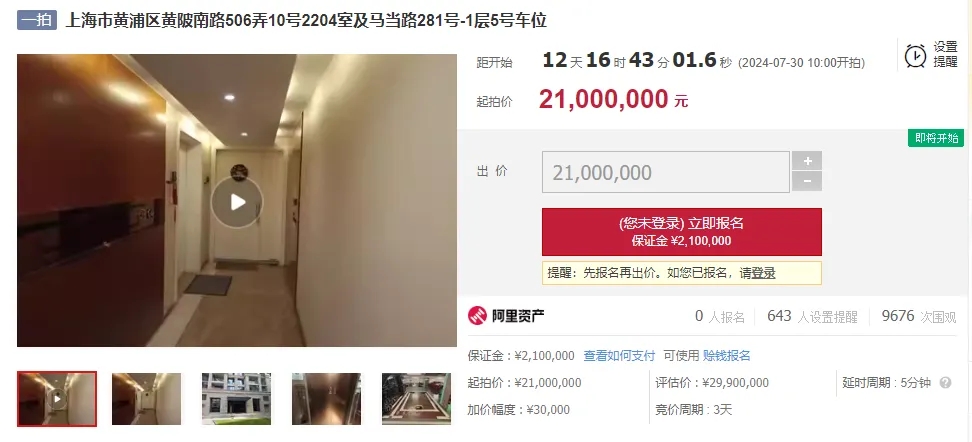Select the building exterior thumbnail
This screenshot has width=972, height=442.
click(x=236, y=399)
